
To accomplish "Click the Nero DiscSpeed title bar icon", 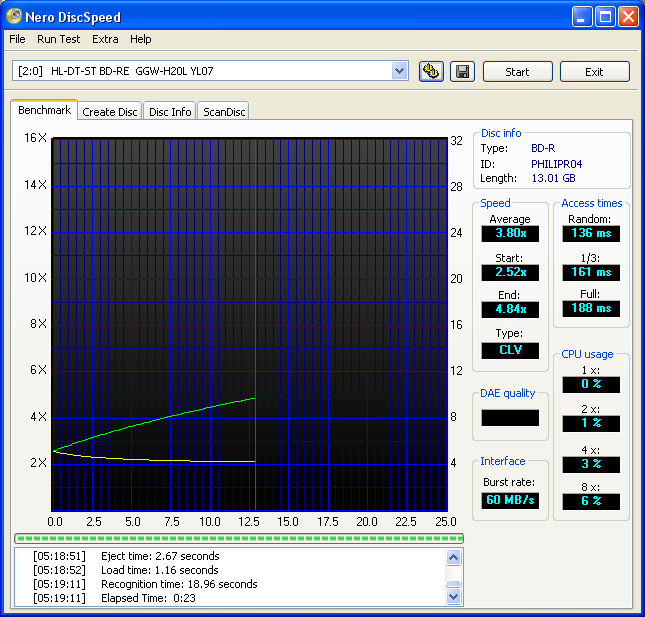I will click(x=14, y=16).
